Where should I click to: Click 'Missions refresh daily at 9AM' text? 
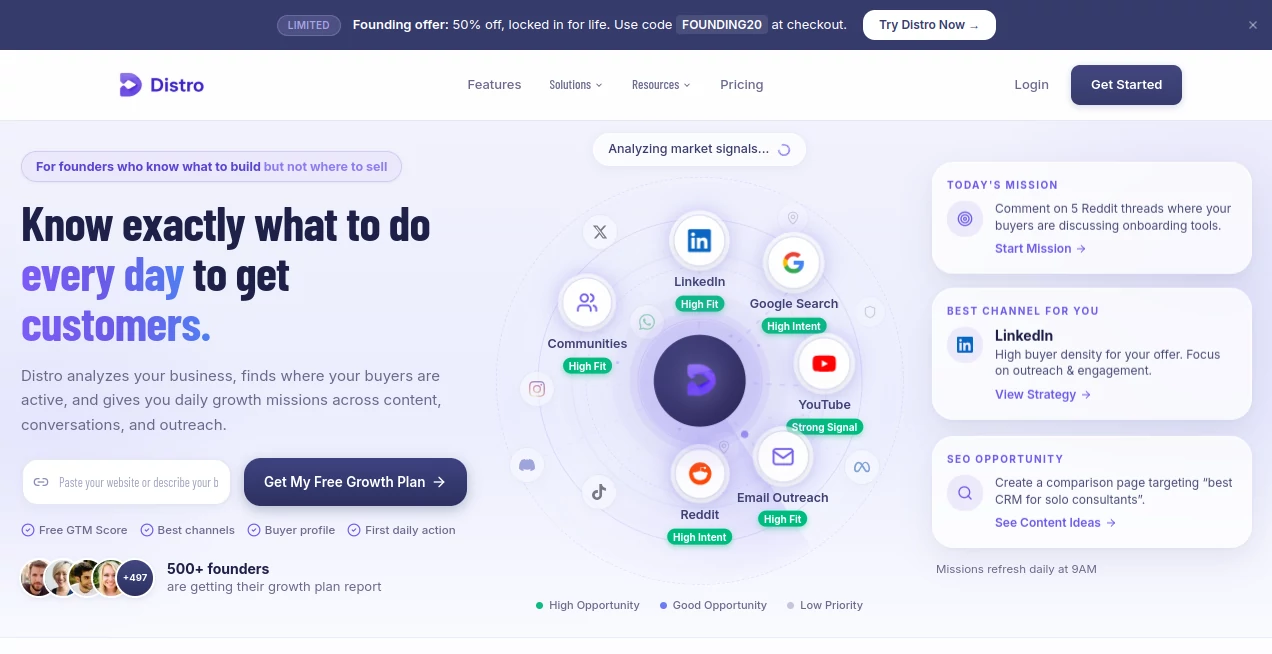point(1016,569)
